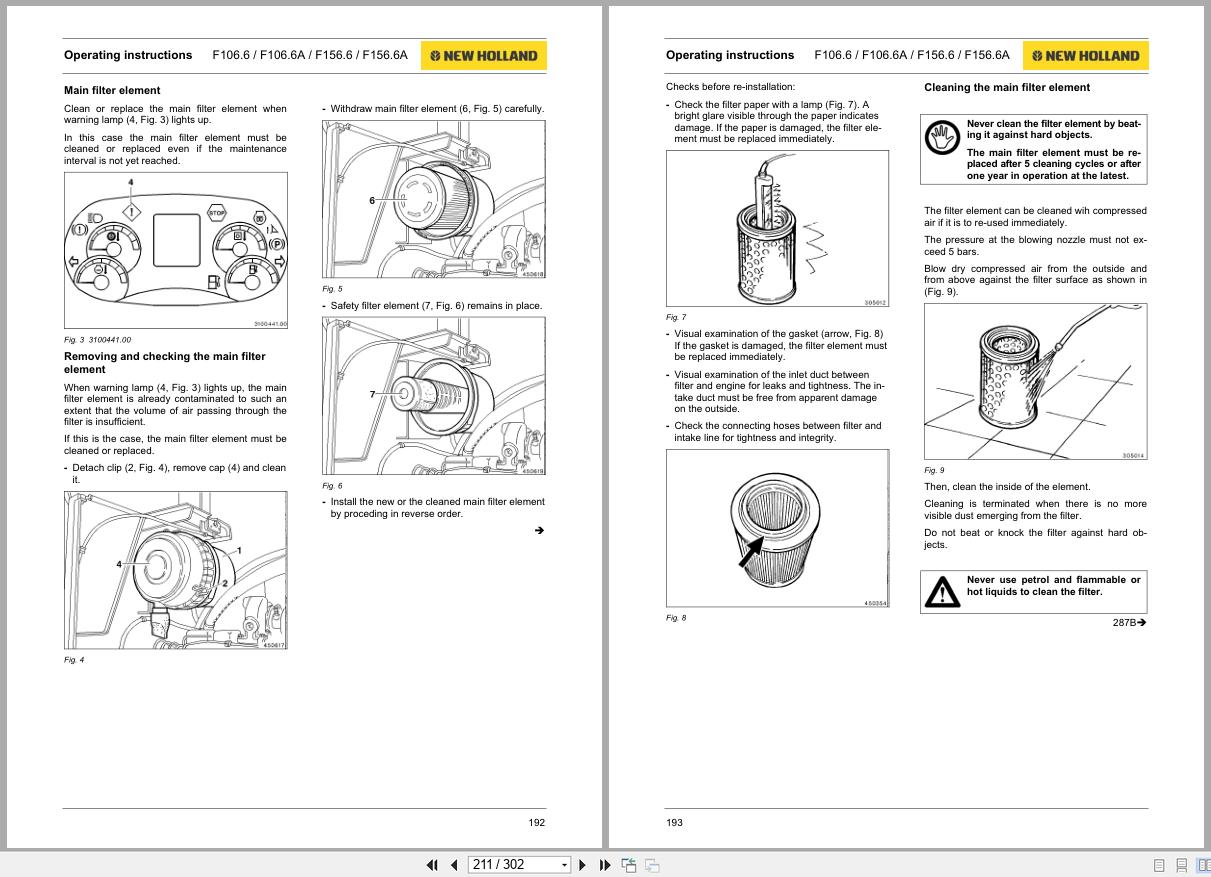The image size is (1211, 877).
Task: Click the Fig. 8 gasket illustration
Action: point(777,528)
